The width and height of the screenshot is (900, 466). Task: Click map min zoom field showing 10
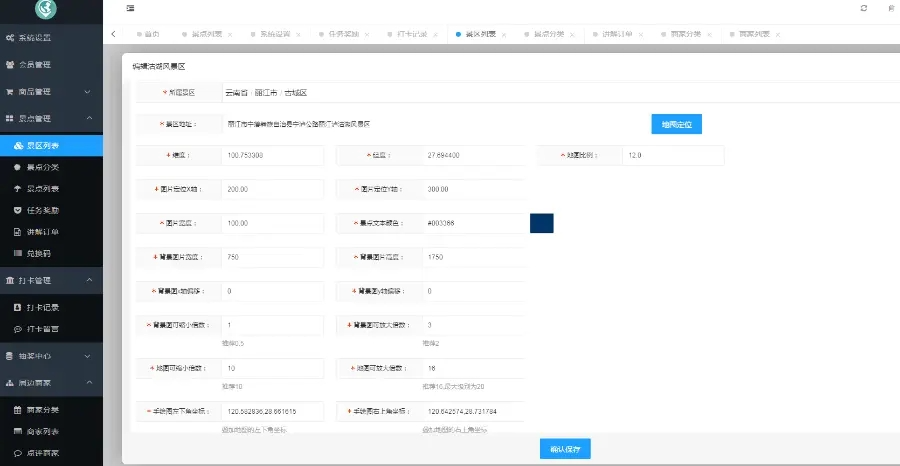(273, 368)
